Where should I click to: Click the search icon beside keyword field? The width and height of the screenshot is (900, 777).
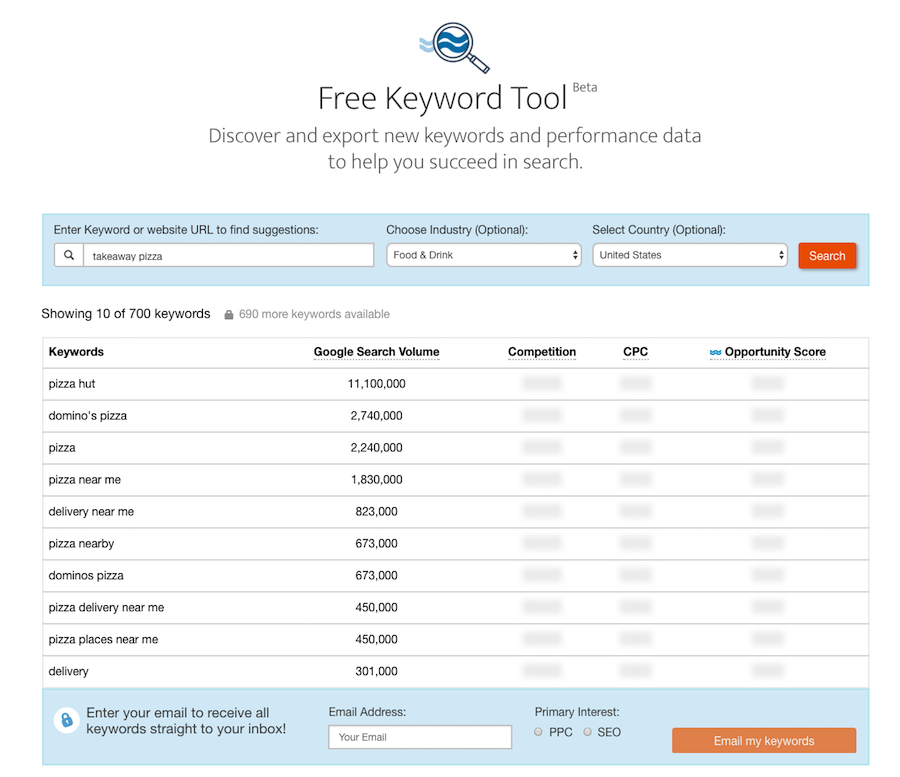point(69,255)
